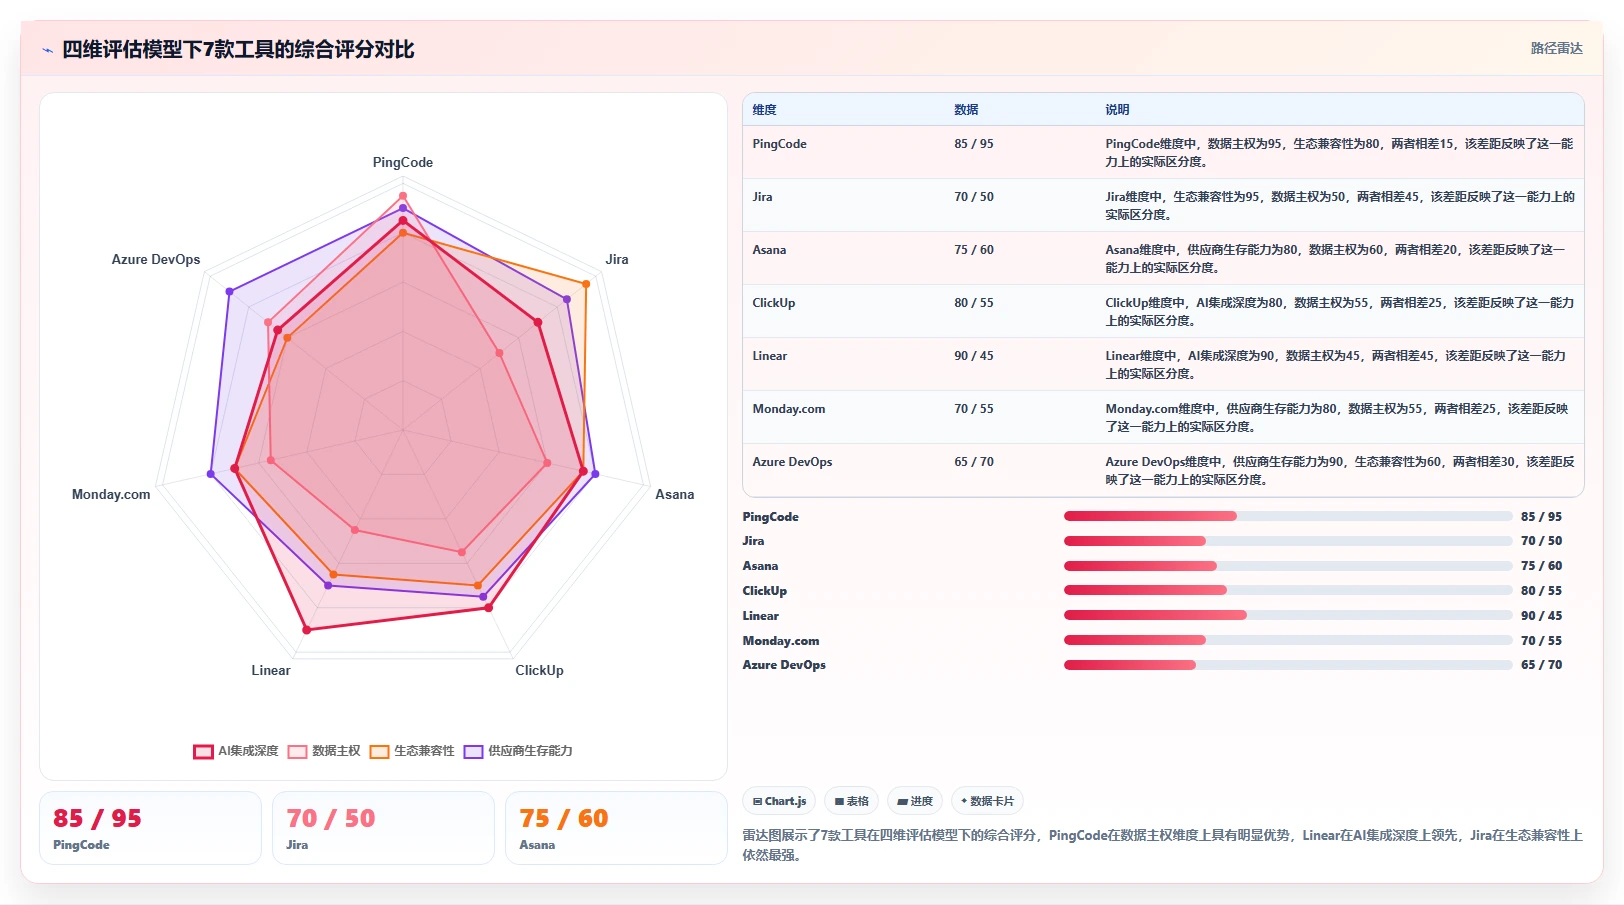Click the Linear progress bar

[1288, 615]
